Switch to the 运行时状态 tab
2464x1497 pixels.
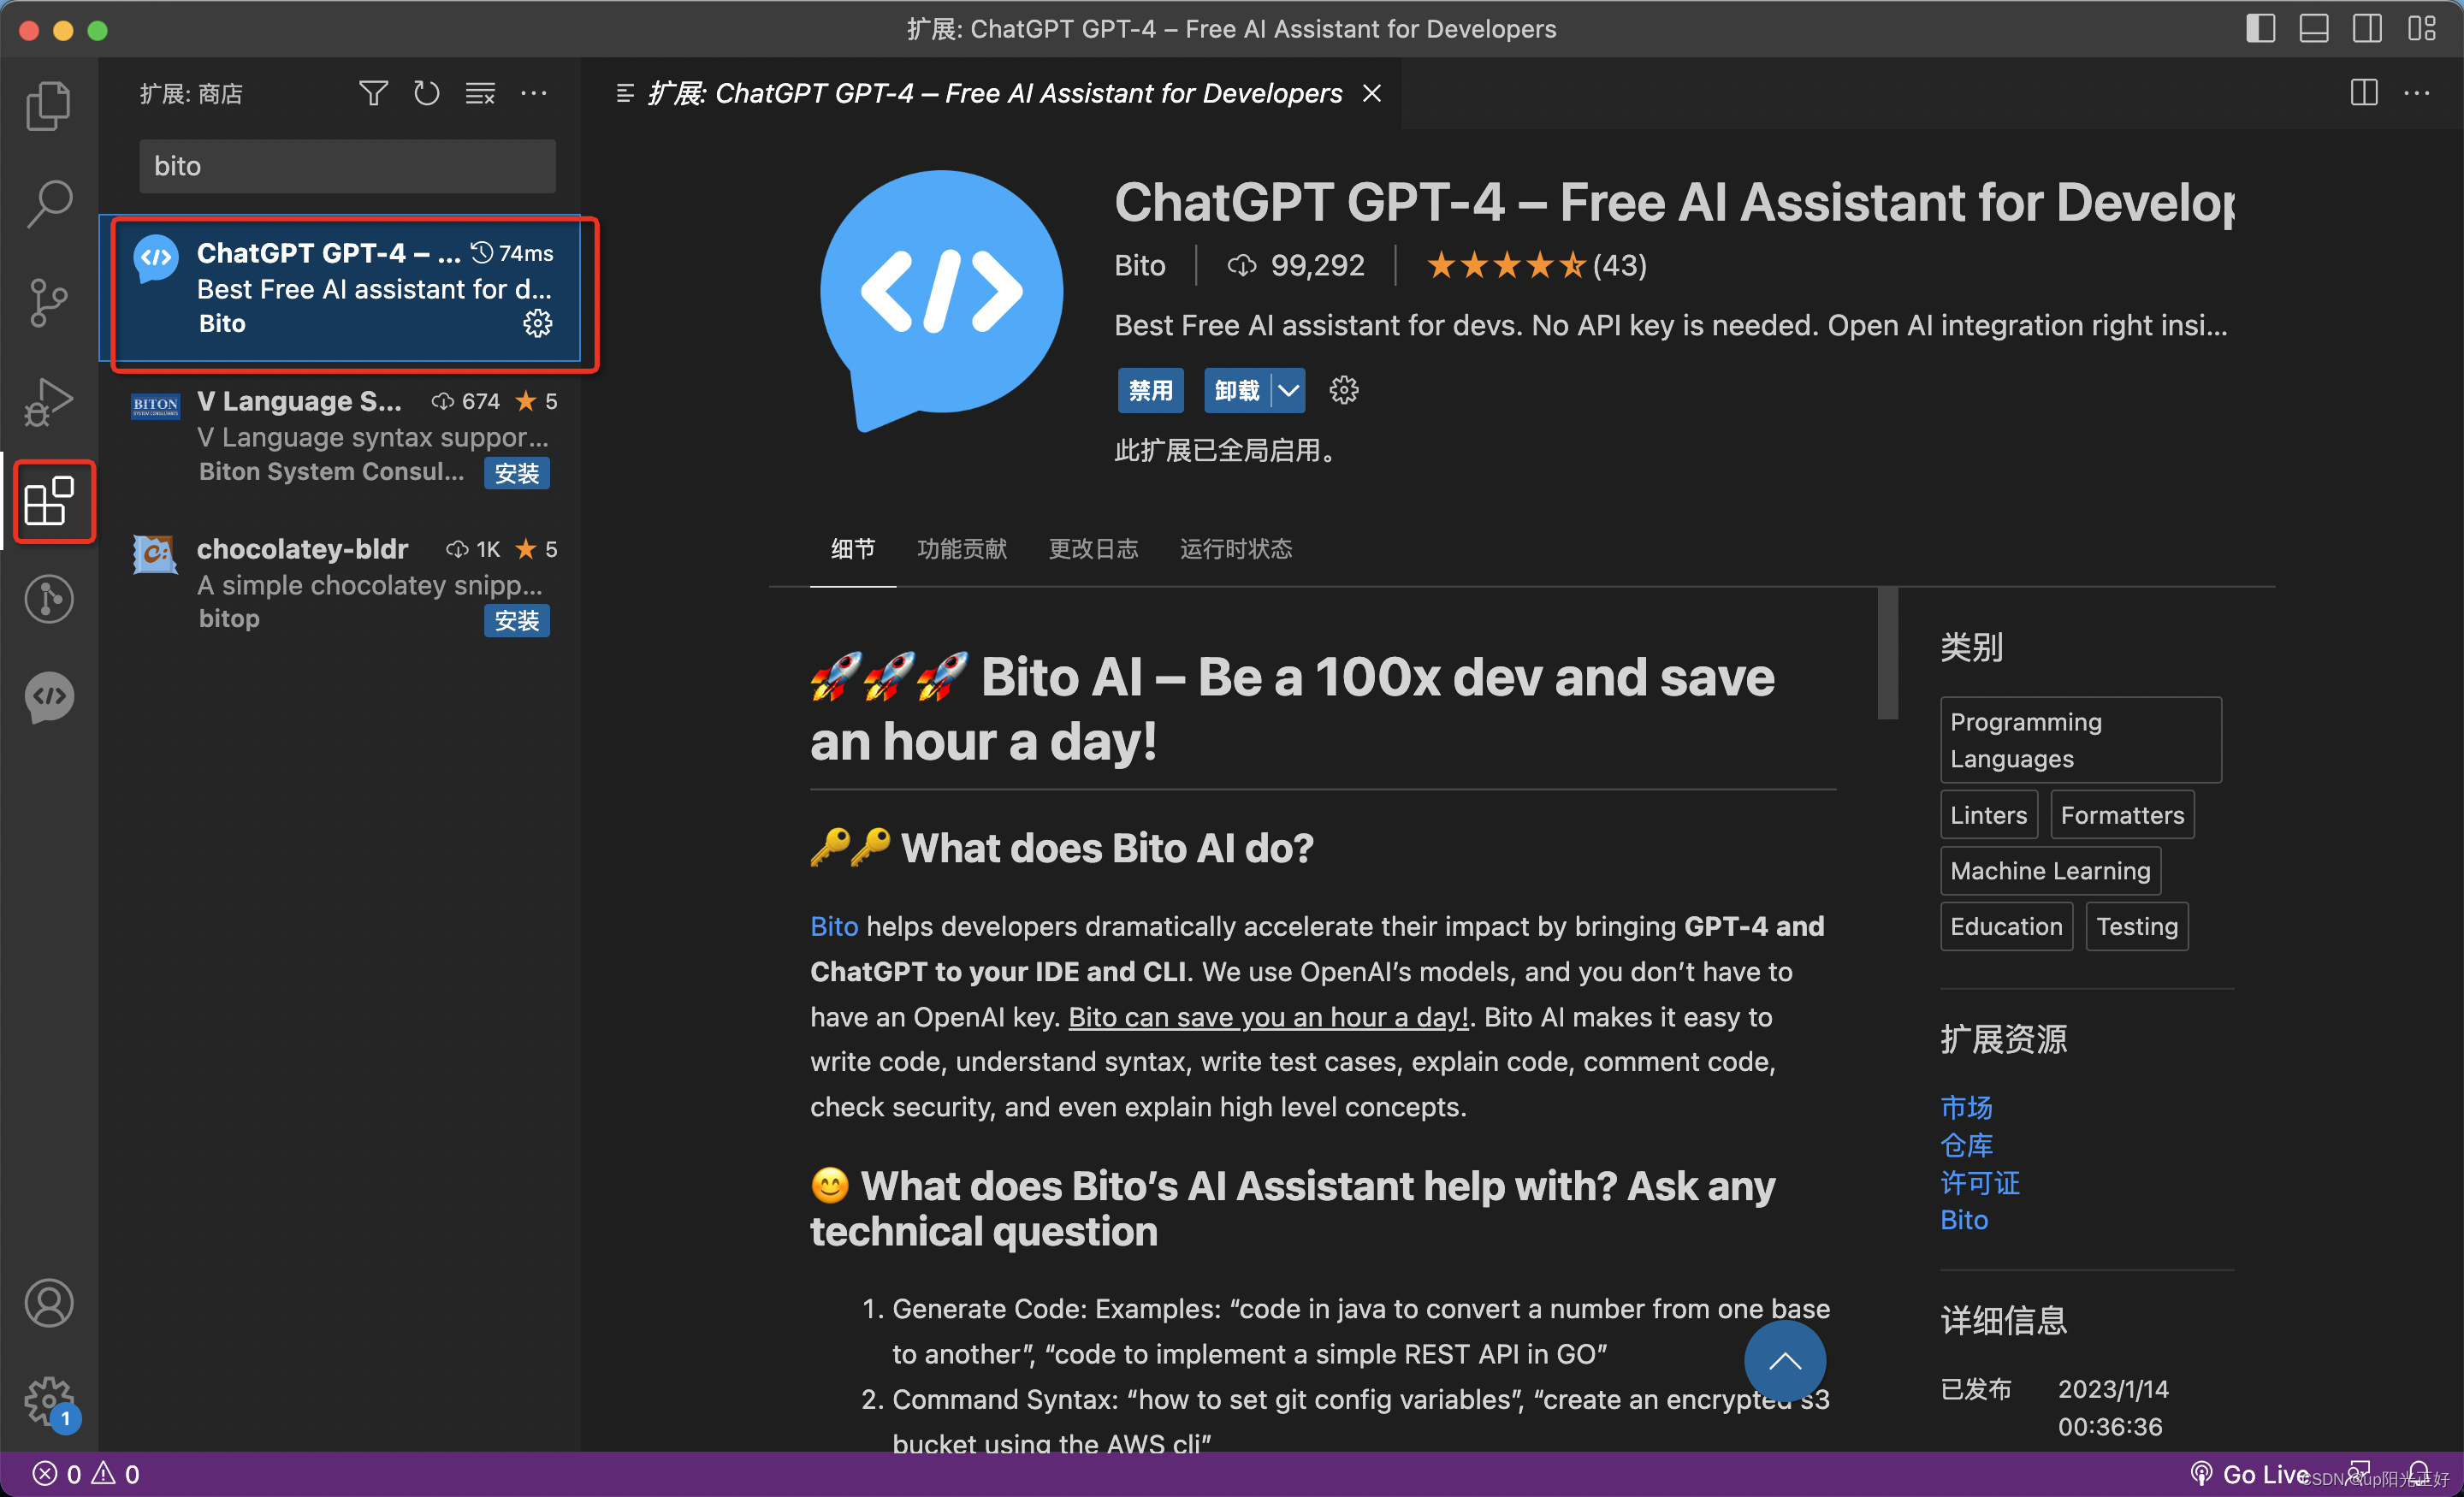click(x=1236, y=549)
